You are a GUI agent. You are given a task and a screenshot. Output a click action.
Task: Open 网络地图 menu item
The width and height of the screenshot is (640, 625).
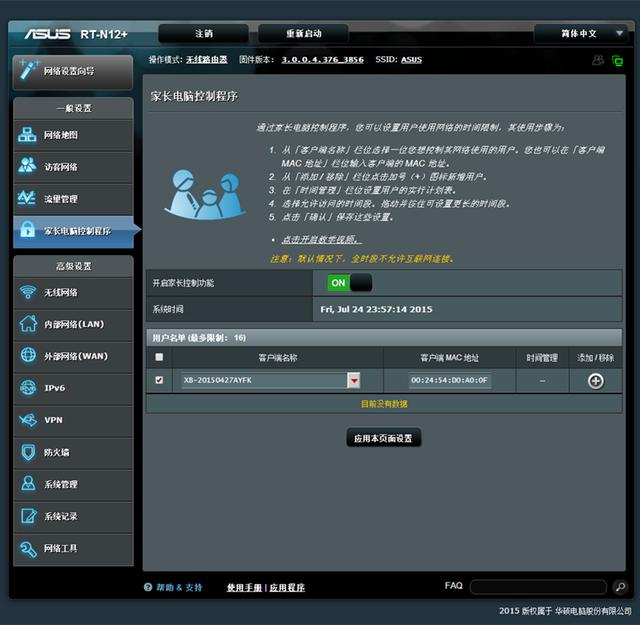(x=73, y=135)
